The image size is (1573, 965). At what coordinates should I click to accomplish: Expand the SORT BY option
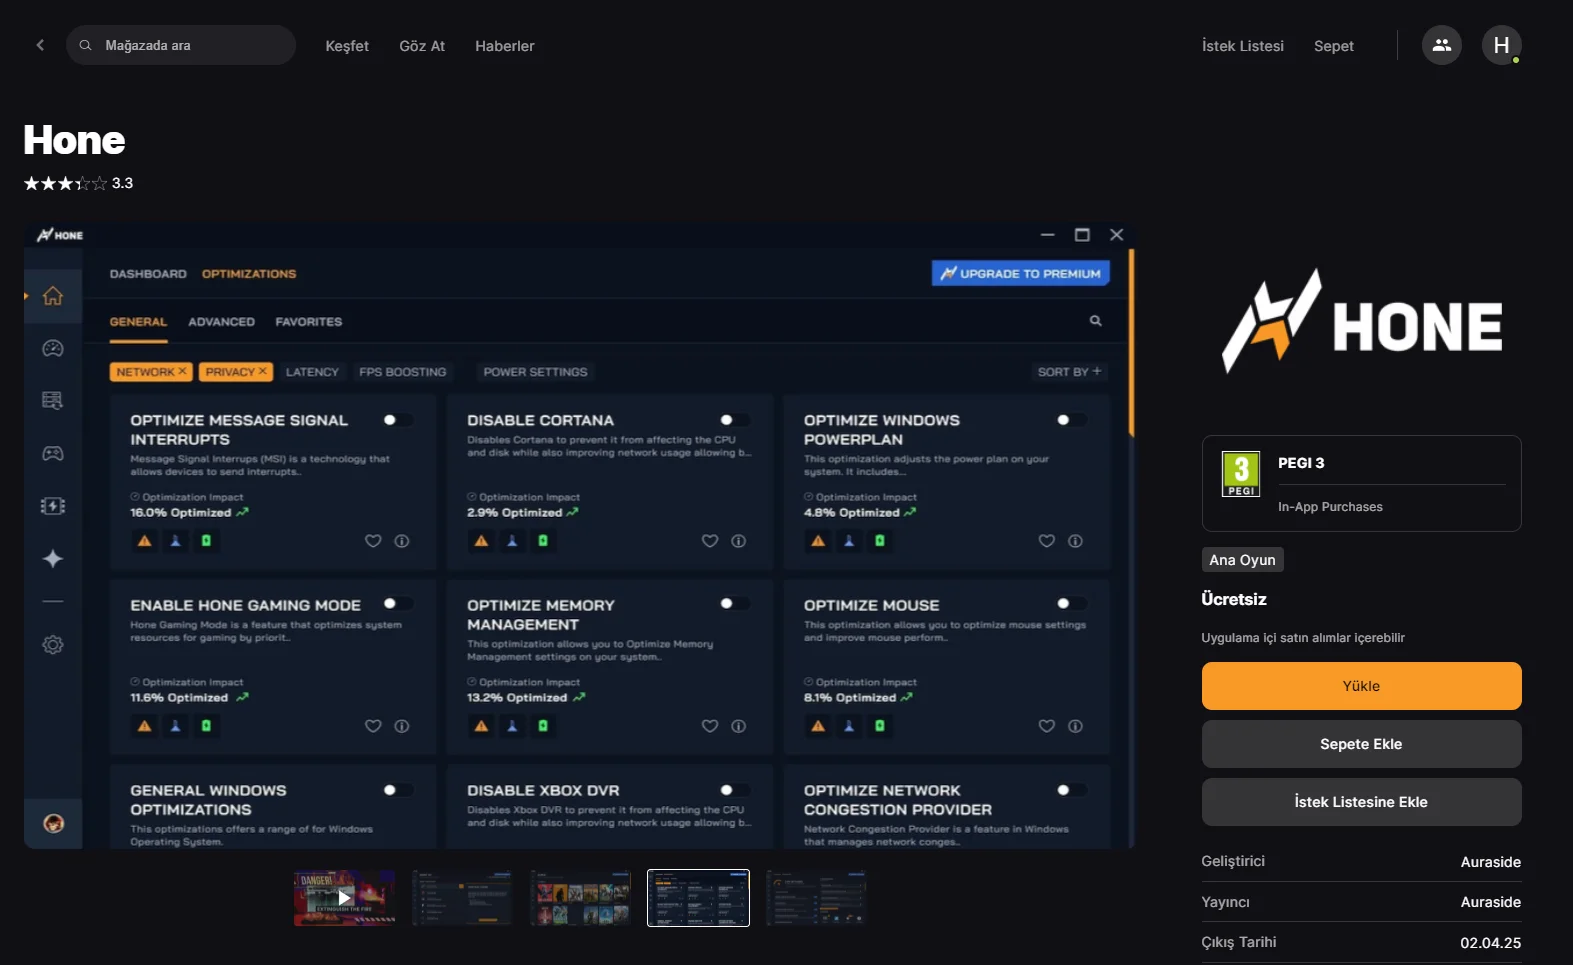tap(1069, 372)
